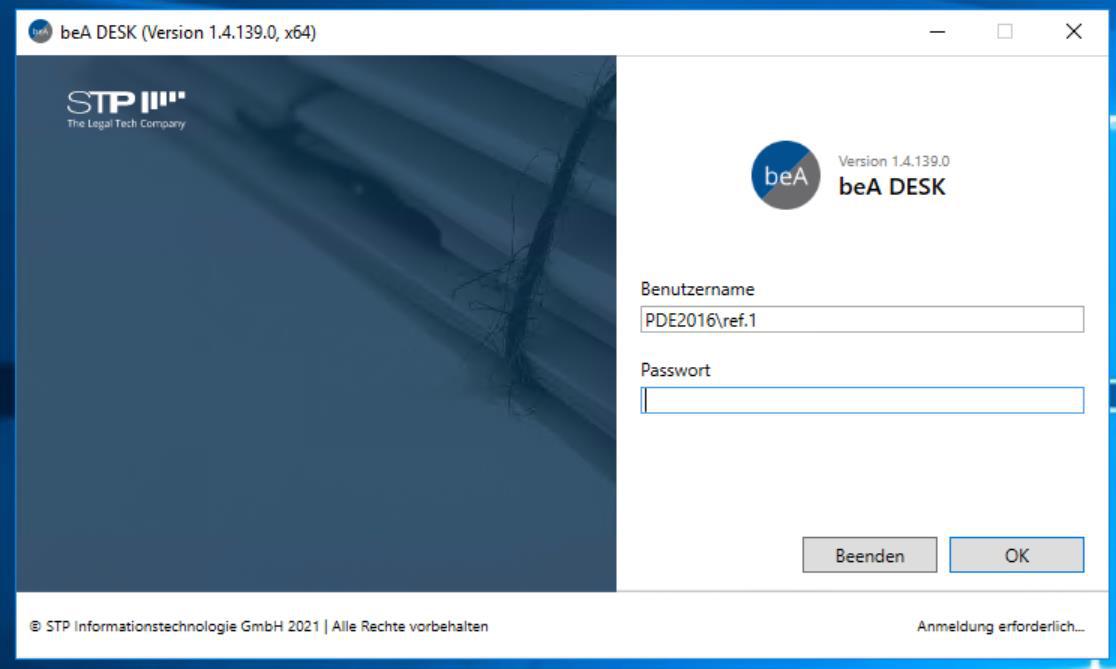1116x669 pixels.
Task: Click the STP Informationstechnologie copyright text
Action: [x=259, y=626]
